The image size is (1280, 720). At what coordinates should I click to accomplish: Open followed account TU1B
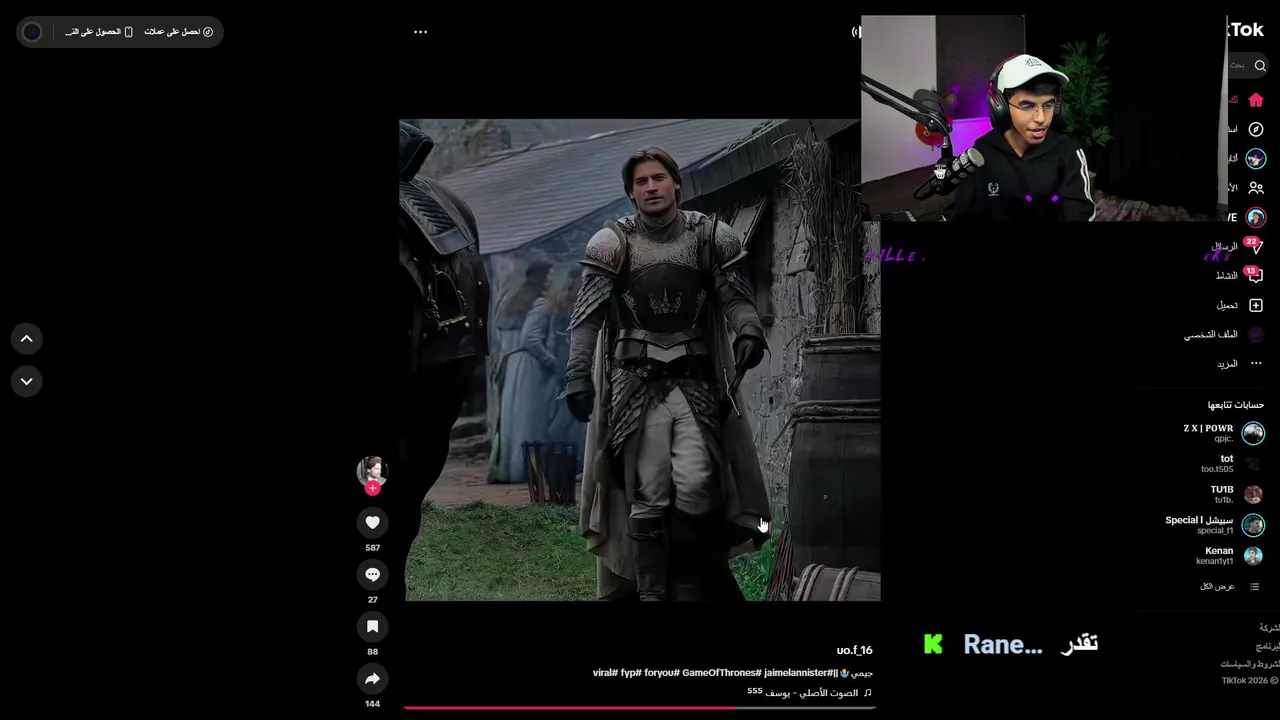[1238, 494]
